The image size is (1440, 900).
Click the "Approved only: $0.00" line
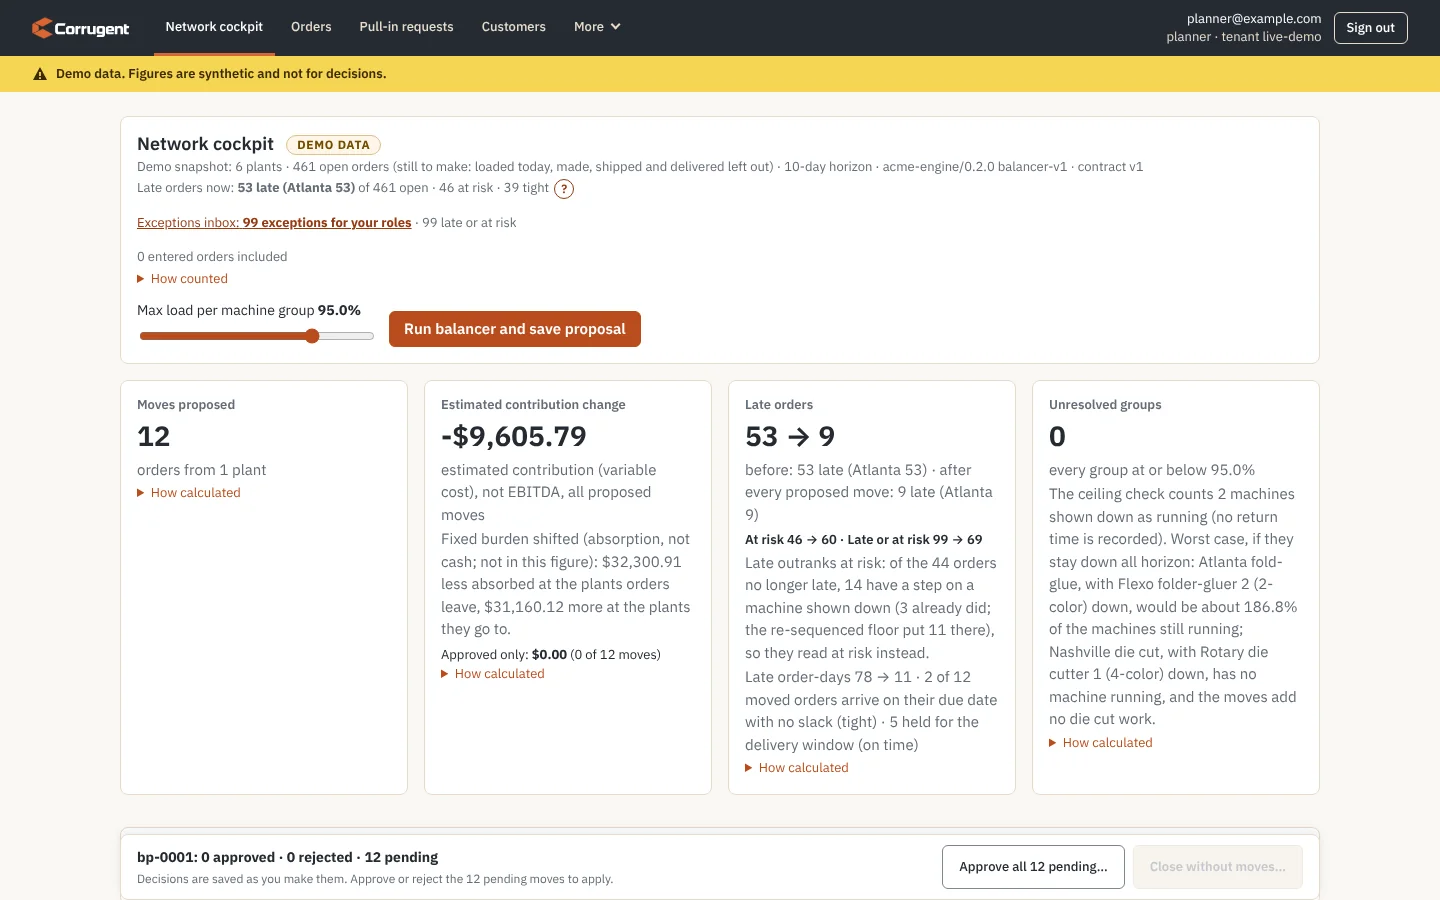pos(551,655)
